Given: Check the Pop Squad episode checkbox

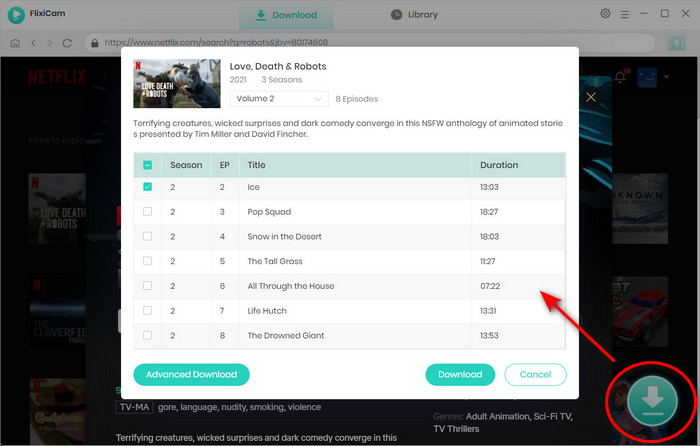Looking at the screenshot, I should point(147,212).
